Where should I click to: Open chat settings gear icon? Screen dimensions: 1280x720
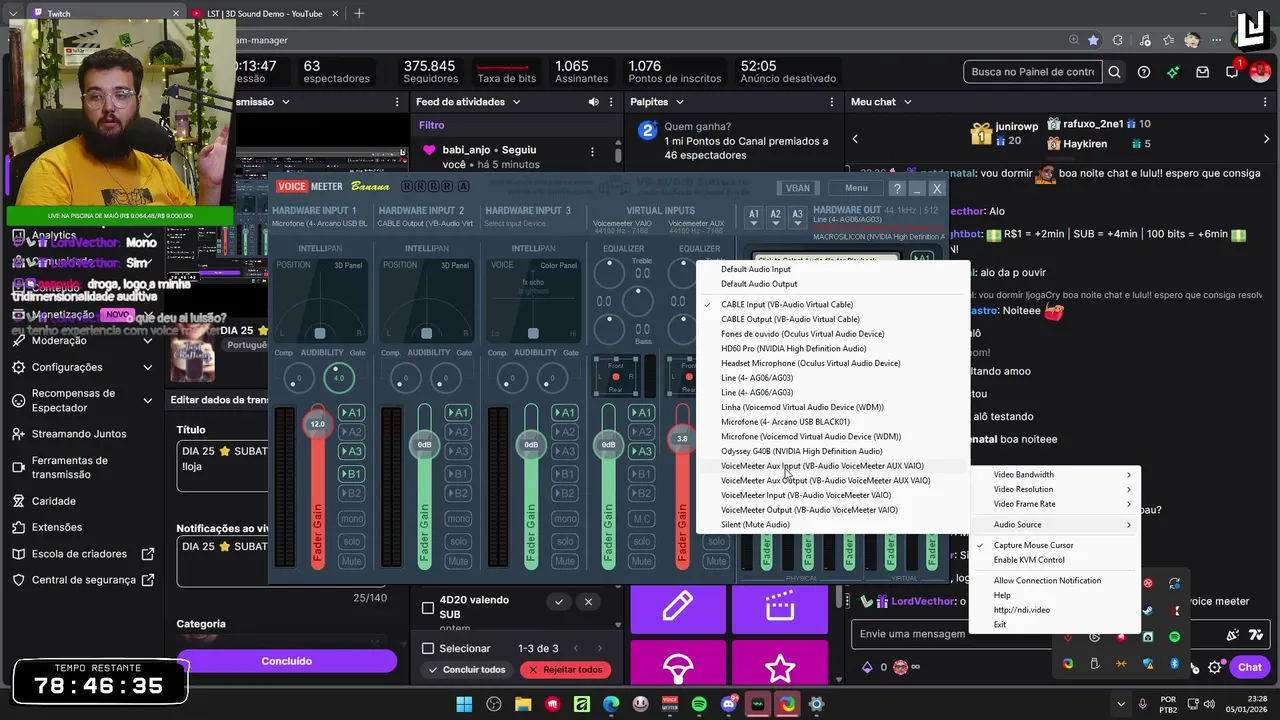pos(1215,667)
